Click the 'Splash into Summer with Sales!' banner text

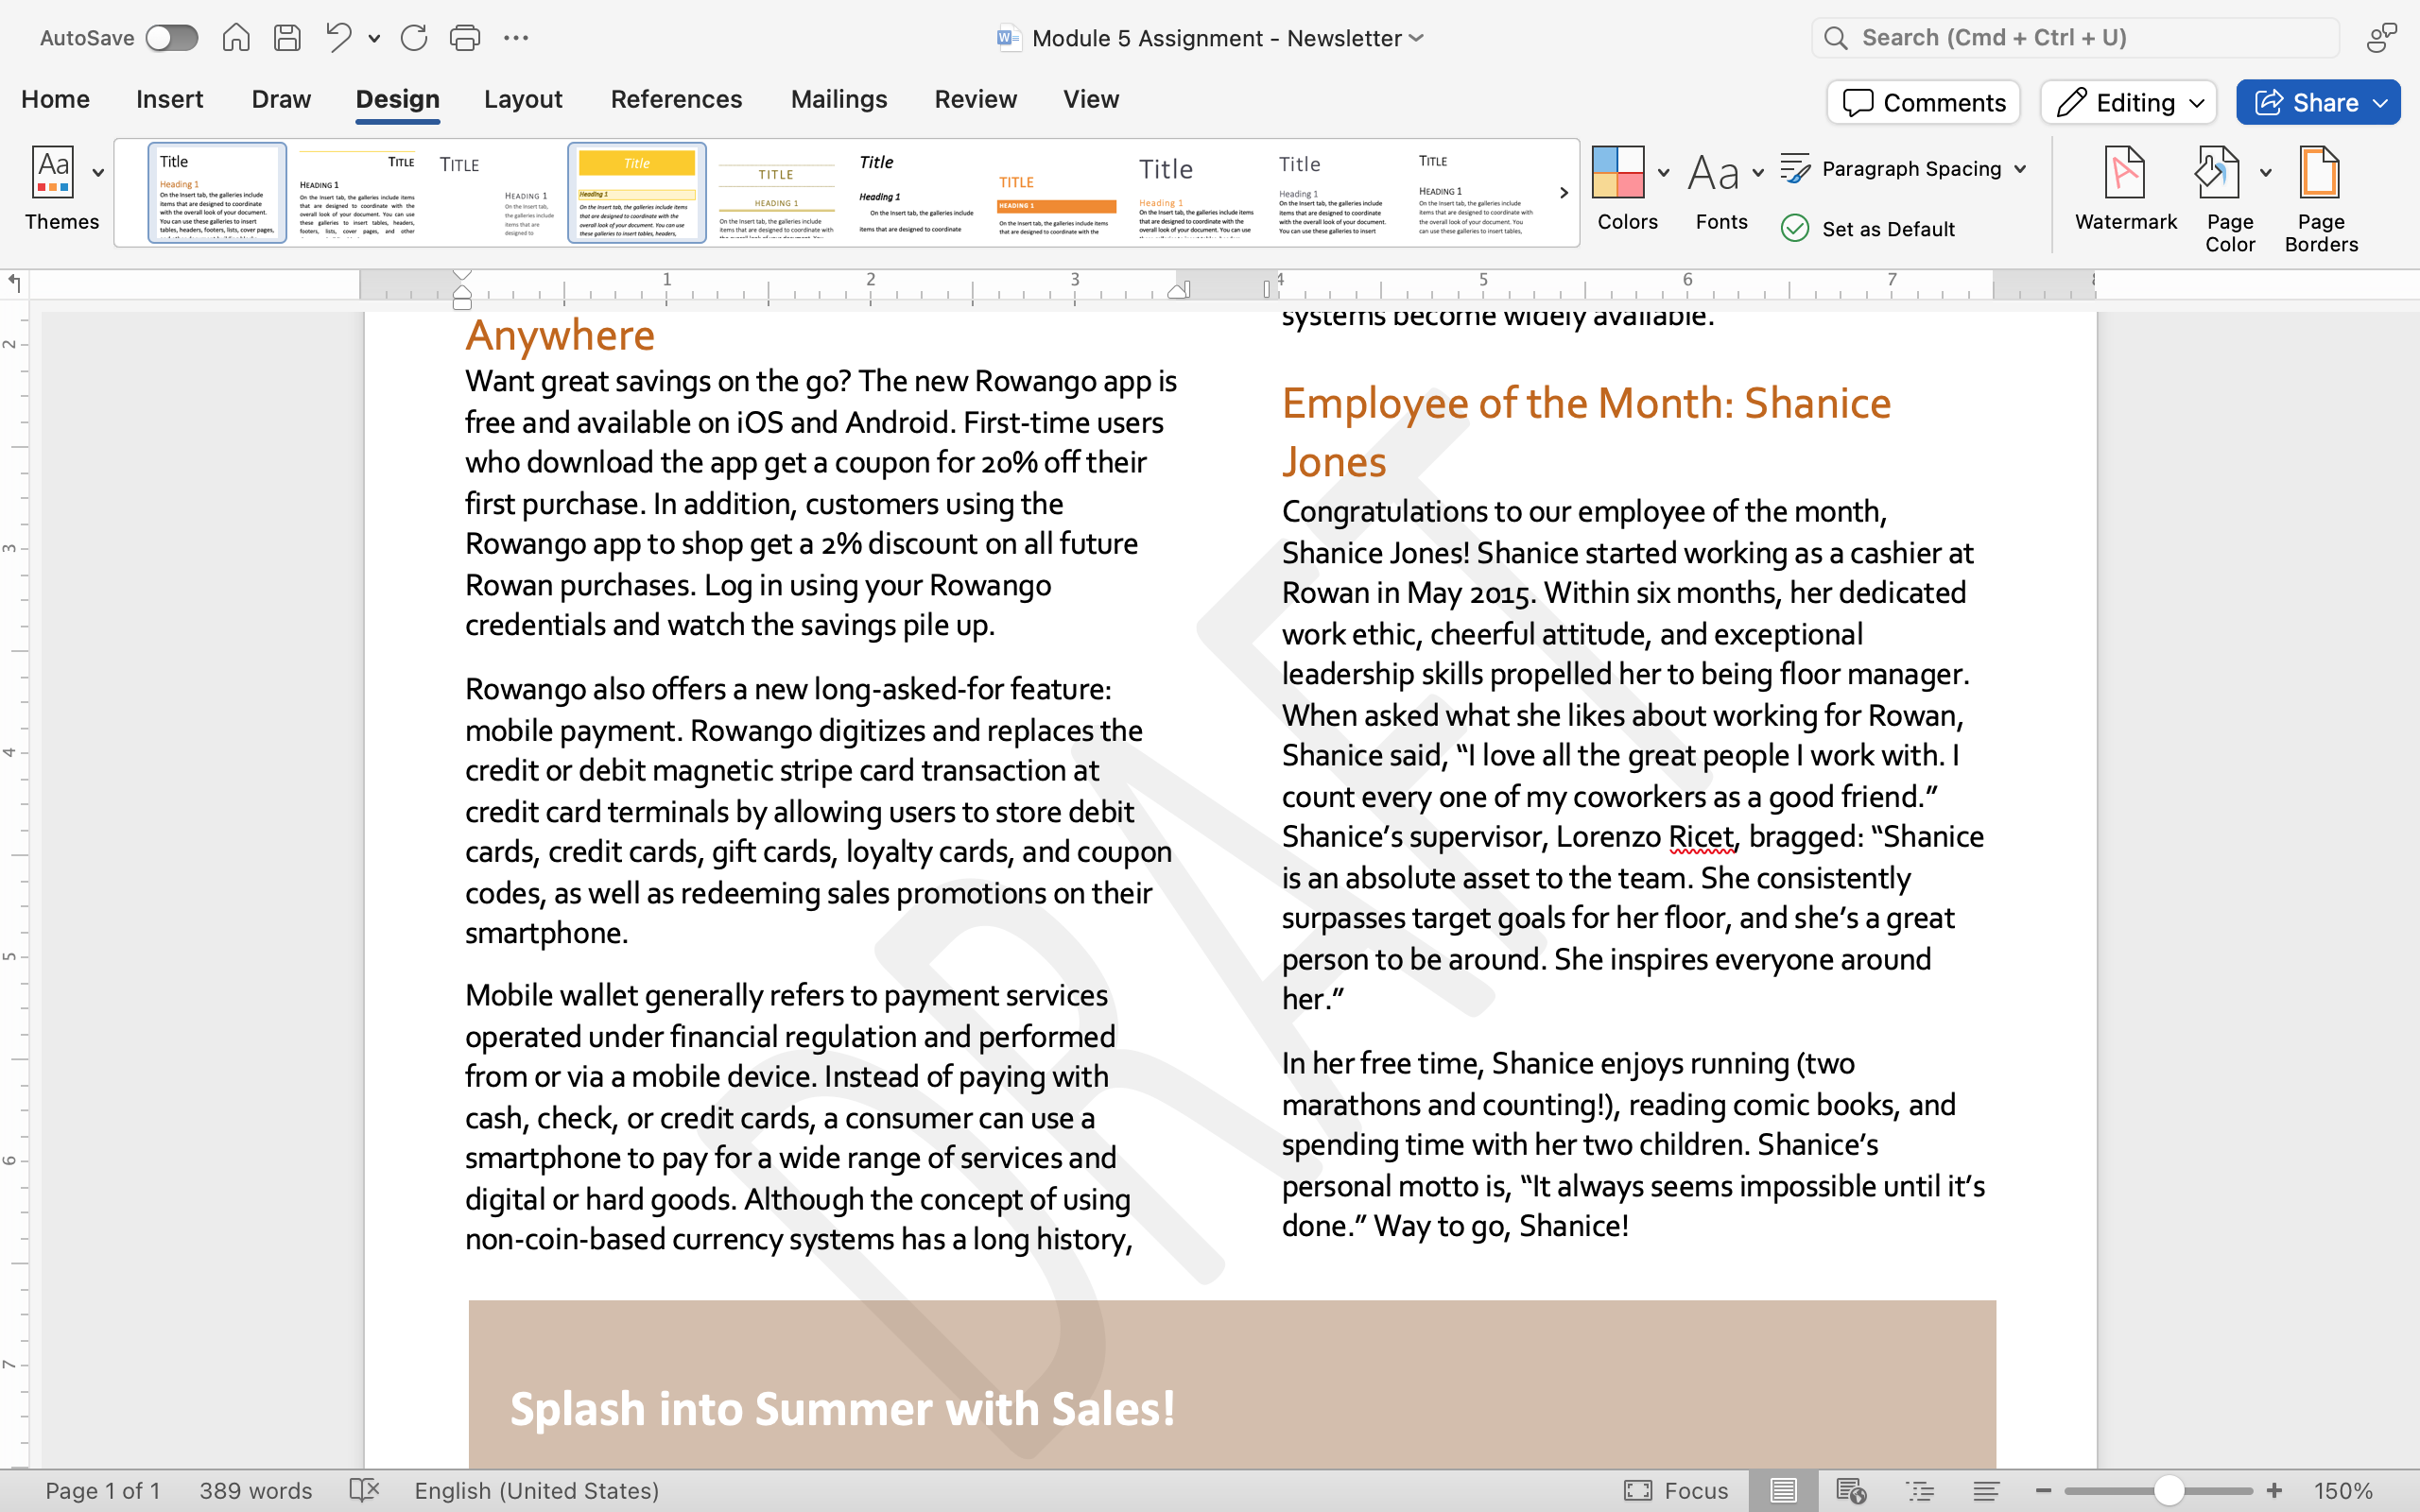coord(843,1408)
